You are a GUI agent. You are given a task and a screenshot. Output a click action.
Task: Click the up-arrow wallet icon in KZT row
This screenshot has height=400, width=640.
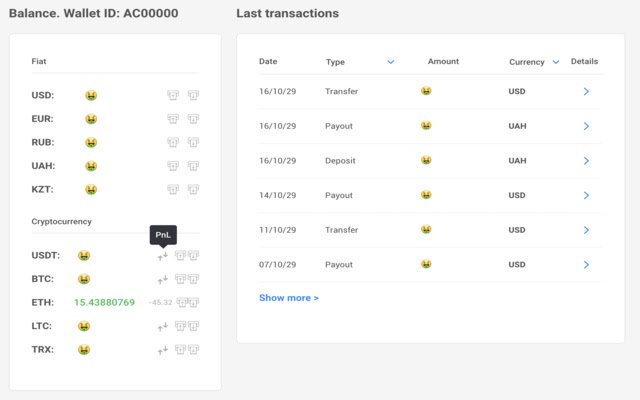pyautogui.click(x=173, y=189)
